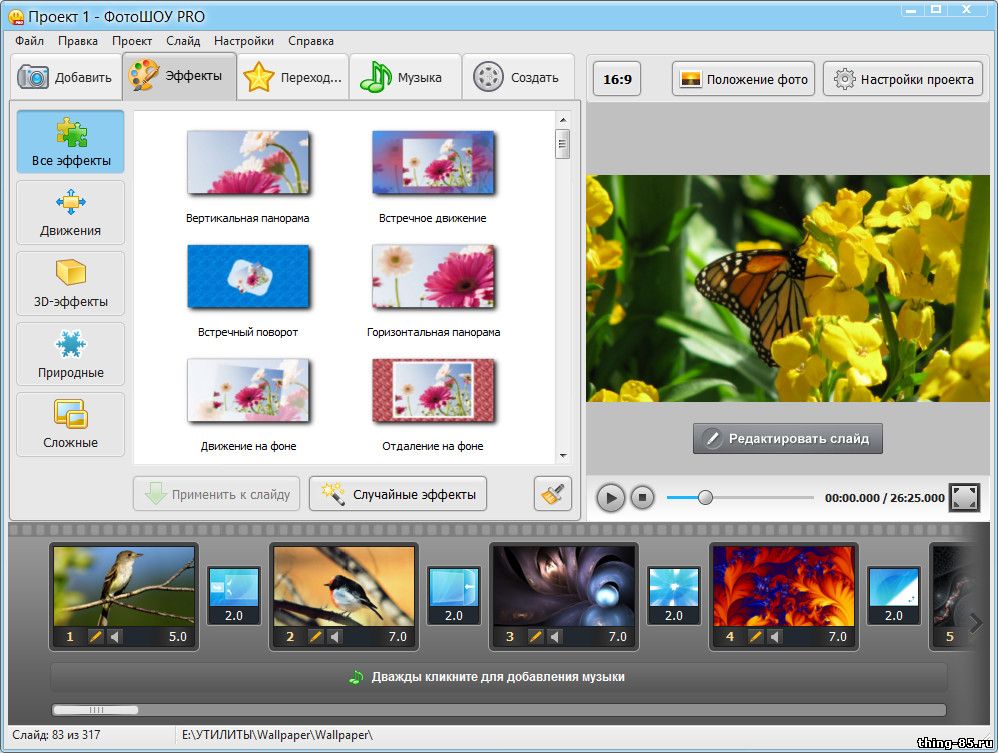Click the Wallpaper folder path text
The height and width of the screenshot is (753, 998).
pos(277,735)
